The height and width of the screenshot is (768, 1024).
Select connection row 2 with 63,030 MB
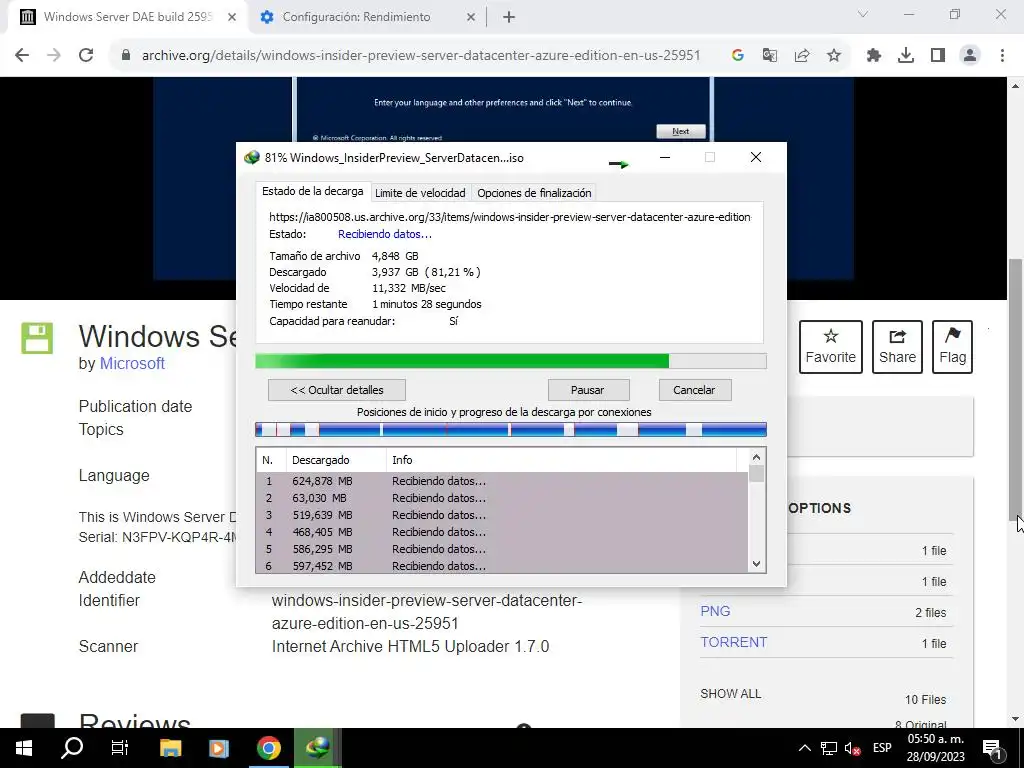502,498
